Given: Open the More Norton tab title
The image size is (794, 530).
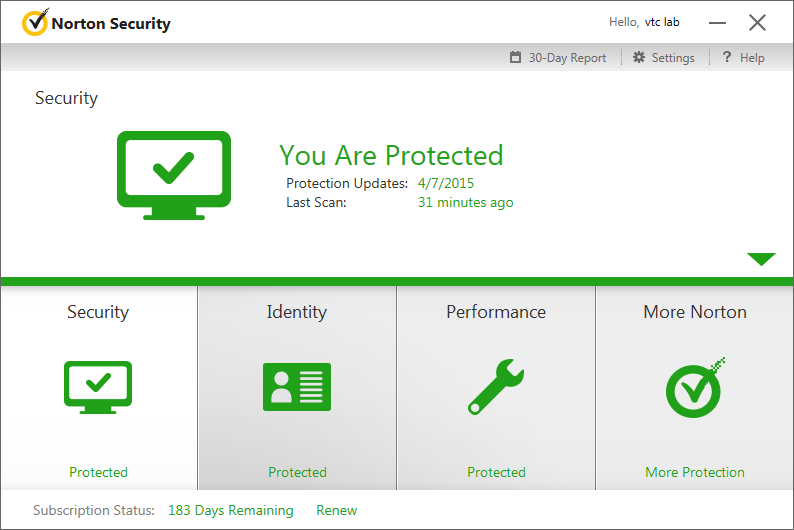Looking at the screenshot, I should coord(695,312).
